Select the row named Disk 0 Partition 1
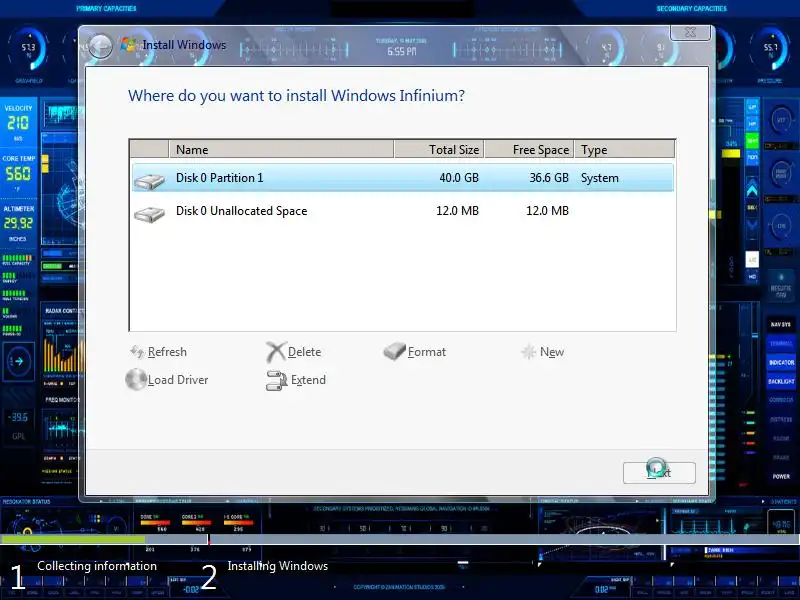Image resolution: width=800 pixels, height=600 pixels. click(x=403, y=178)
